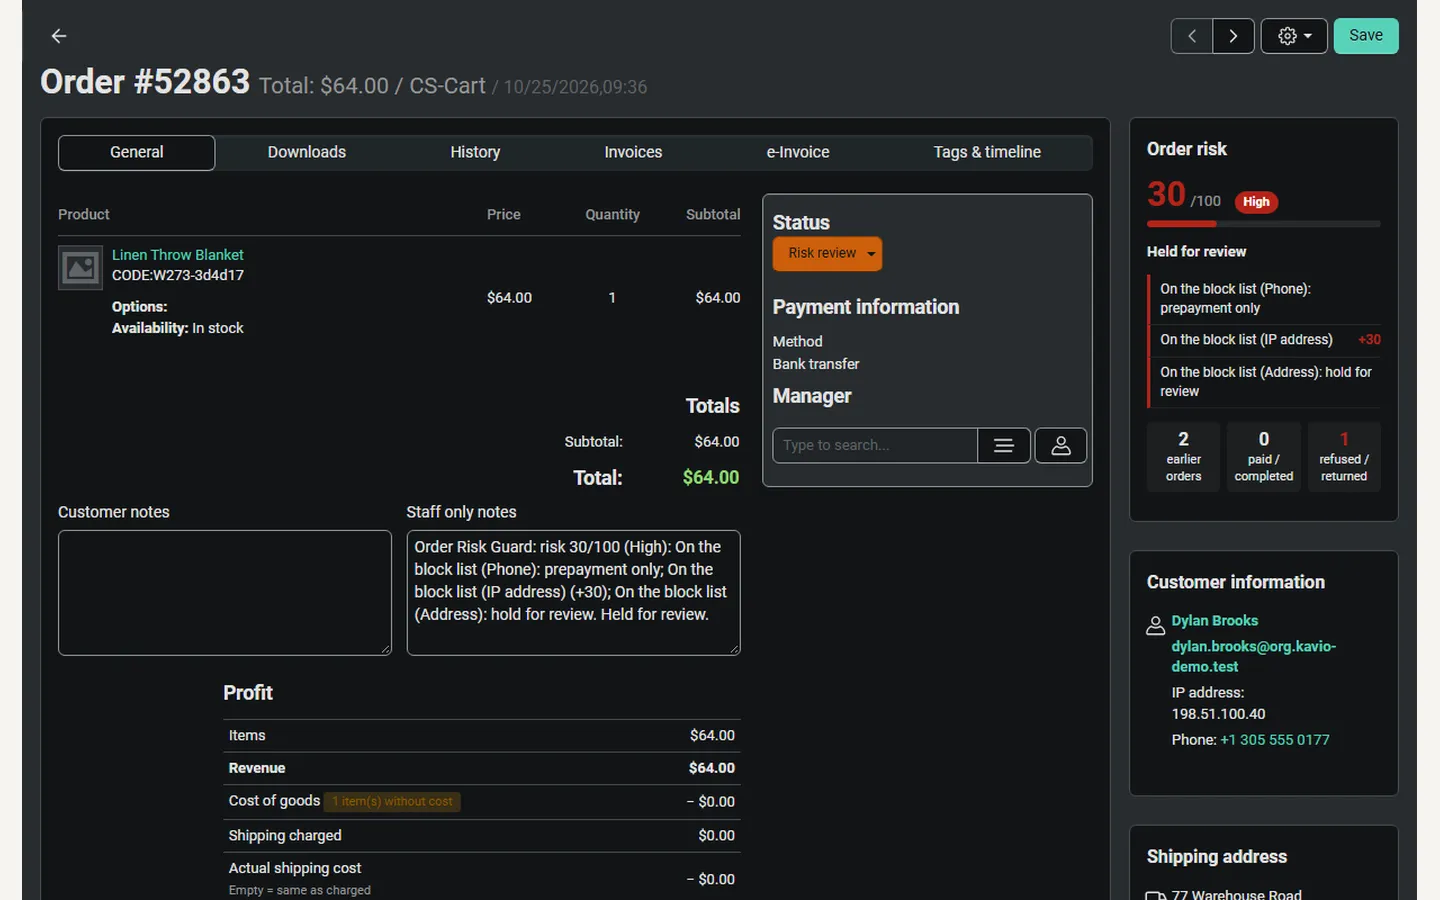The width and height of the screenshot is (1440, 900).
Task: Click inside the Staff only notes textarea
Action: [x=573, y=593]
